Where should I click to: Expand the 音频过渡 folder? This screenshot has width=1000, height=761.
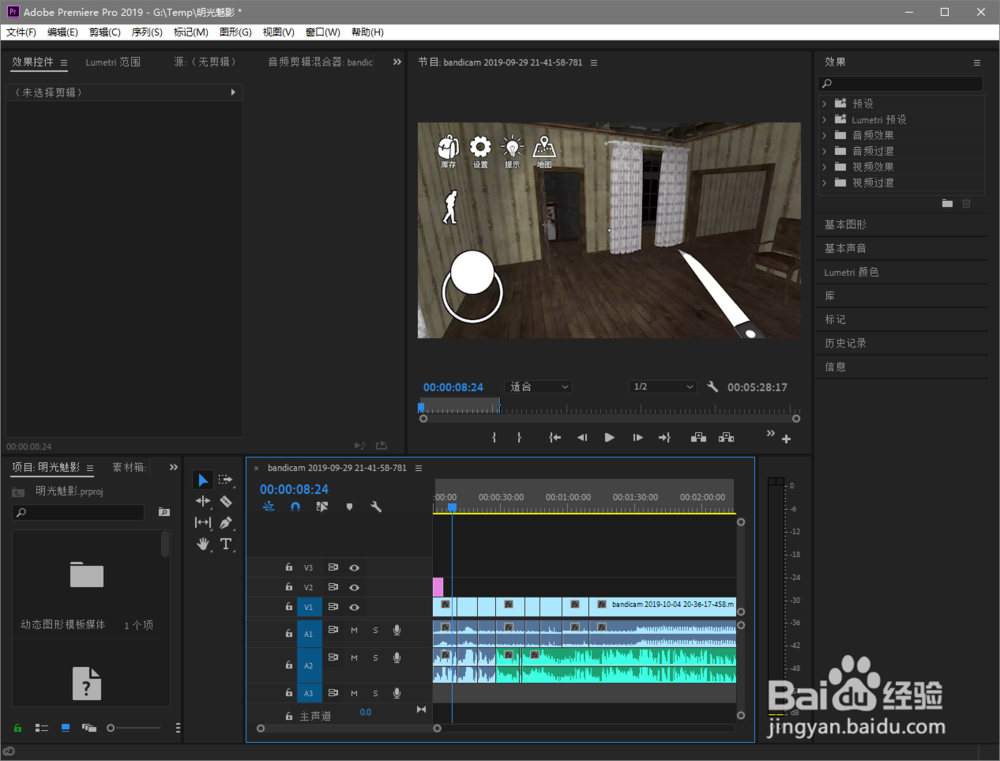[x=824, y=151]
